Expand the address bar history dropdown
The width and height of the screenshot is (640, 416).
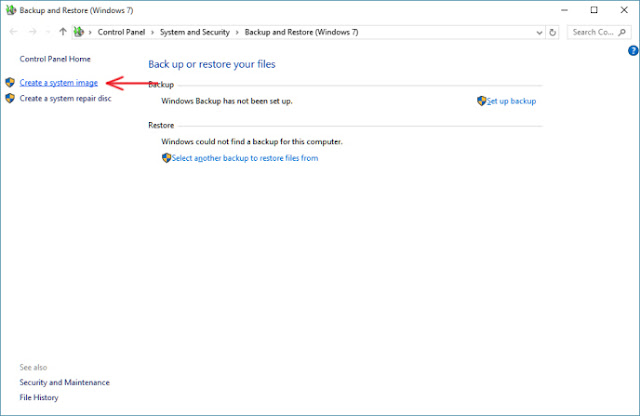[x=539, y=32]
